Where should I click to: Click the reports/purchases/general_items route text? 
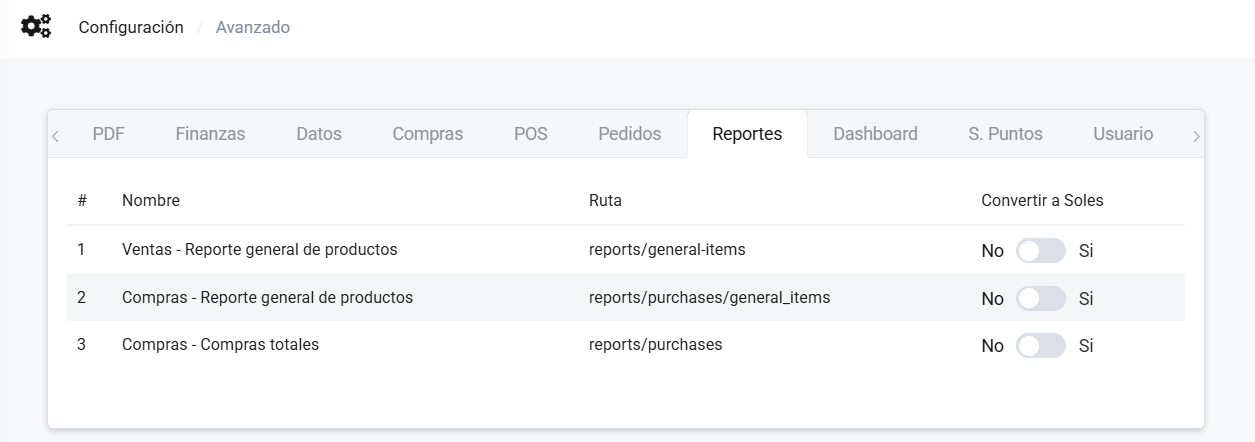[709, 297]
